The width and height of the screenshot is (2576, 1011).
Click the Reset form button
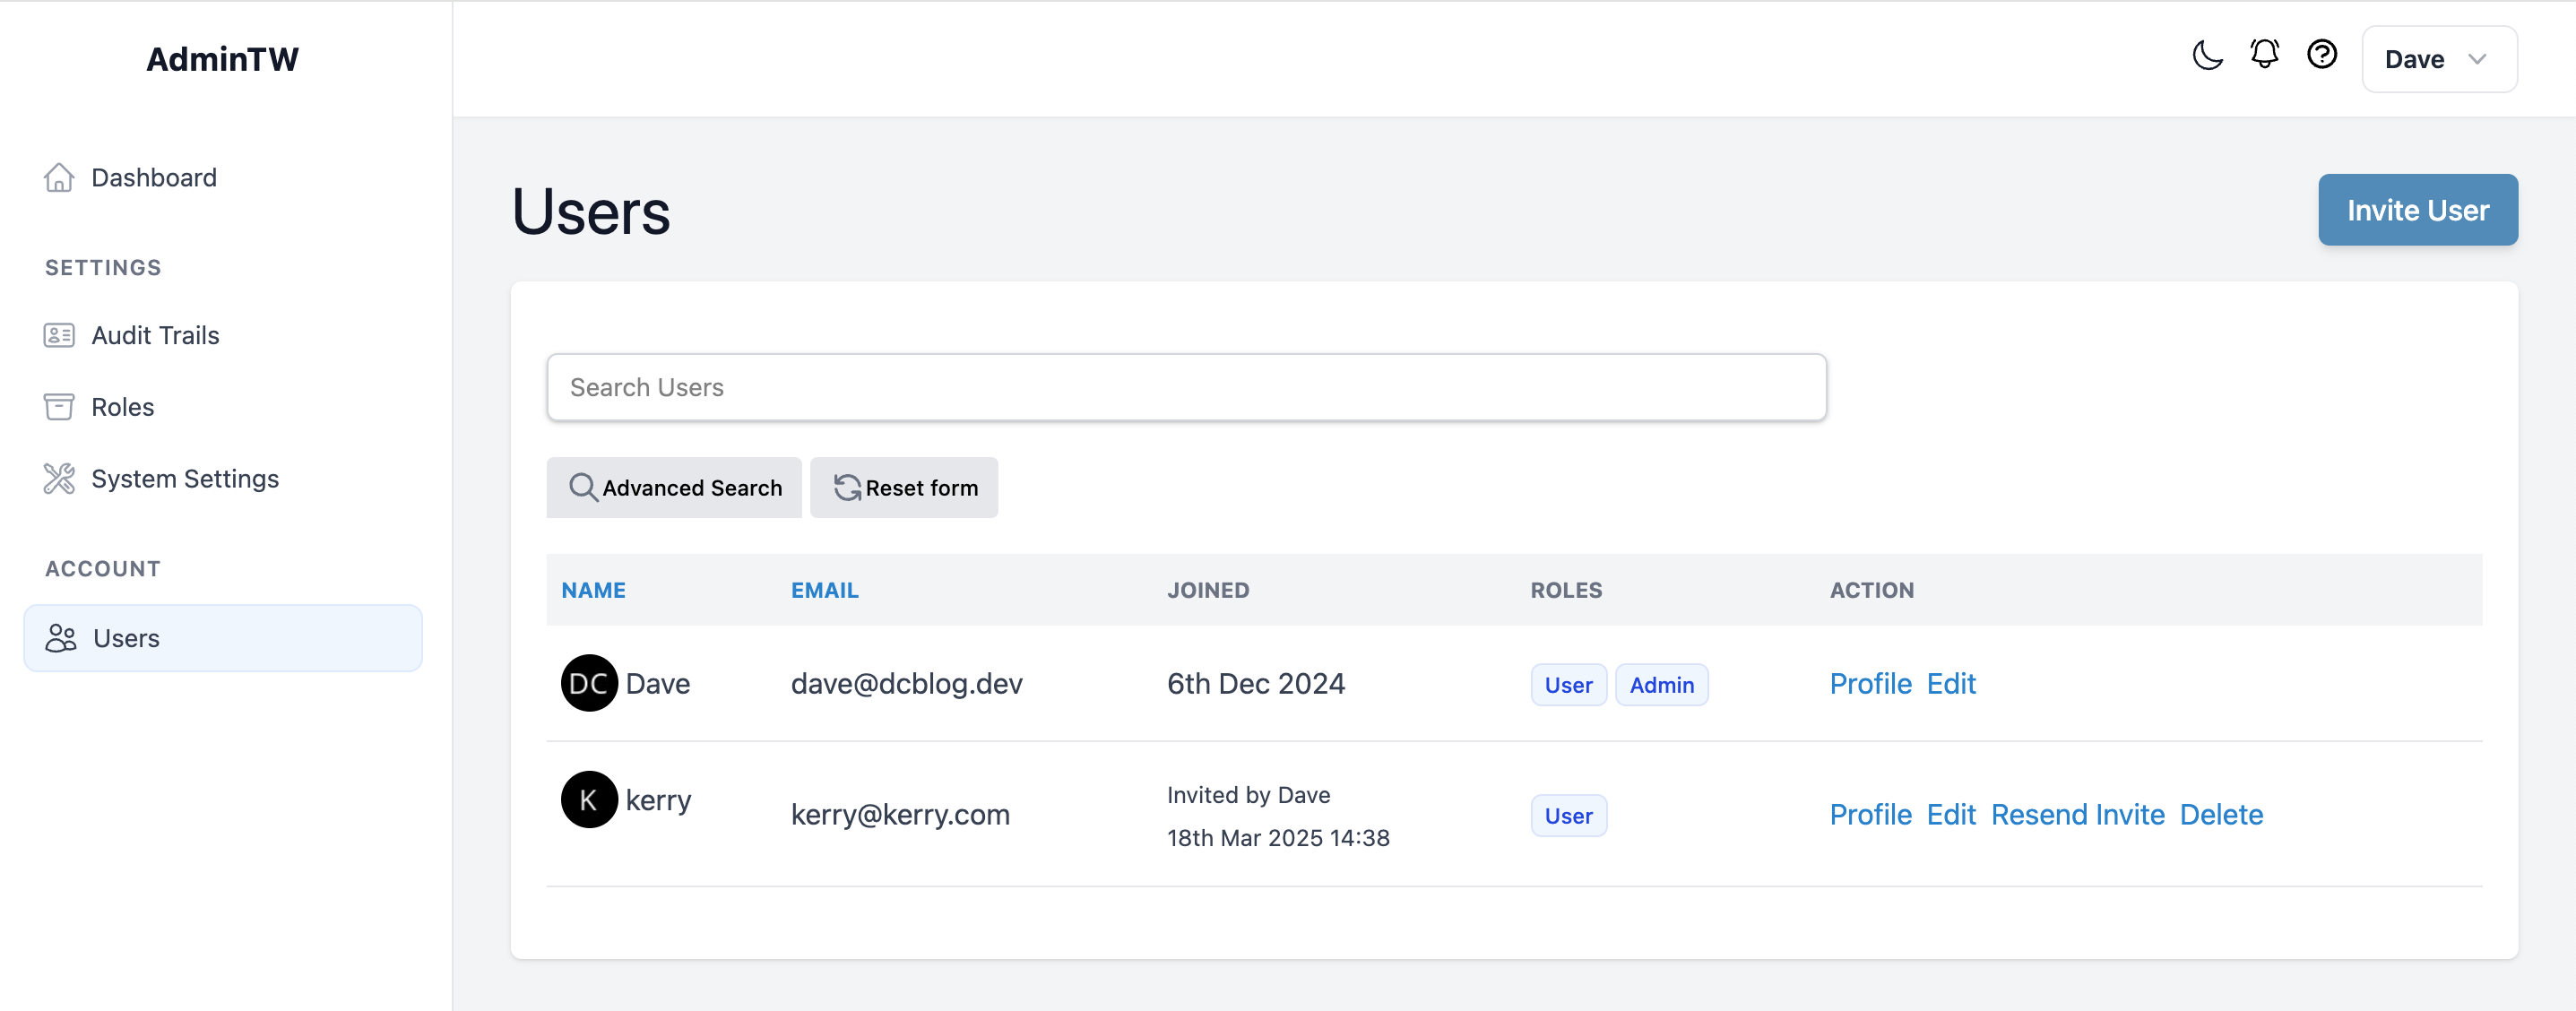(x=904, y=488)
